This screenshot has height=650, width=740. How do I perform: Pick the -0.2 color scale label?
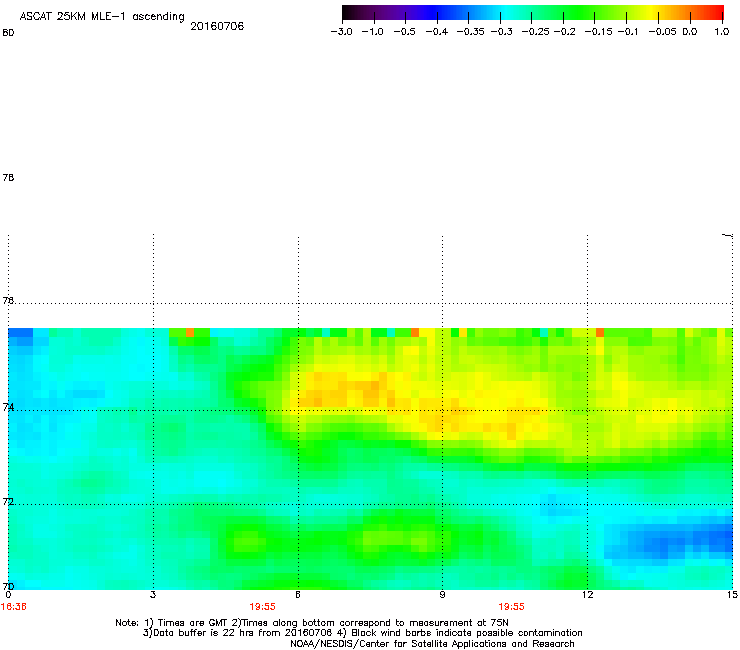[x=564, y=32]
